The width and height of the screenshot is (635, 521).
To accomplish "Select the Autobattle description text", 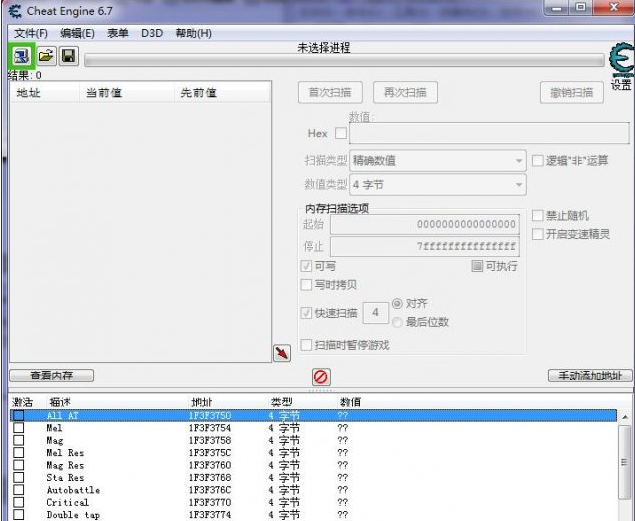I will [x=73, y=490].
